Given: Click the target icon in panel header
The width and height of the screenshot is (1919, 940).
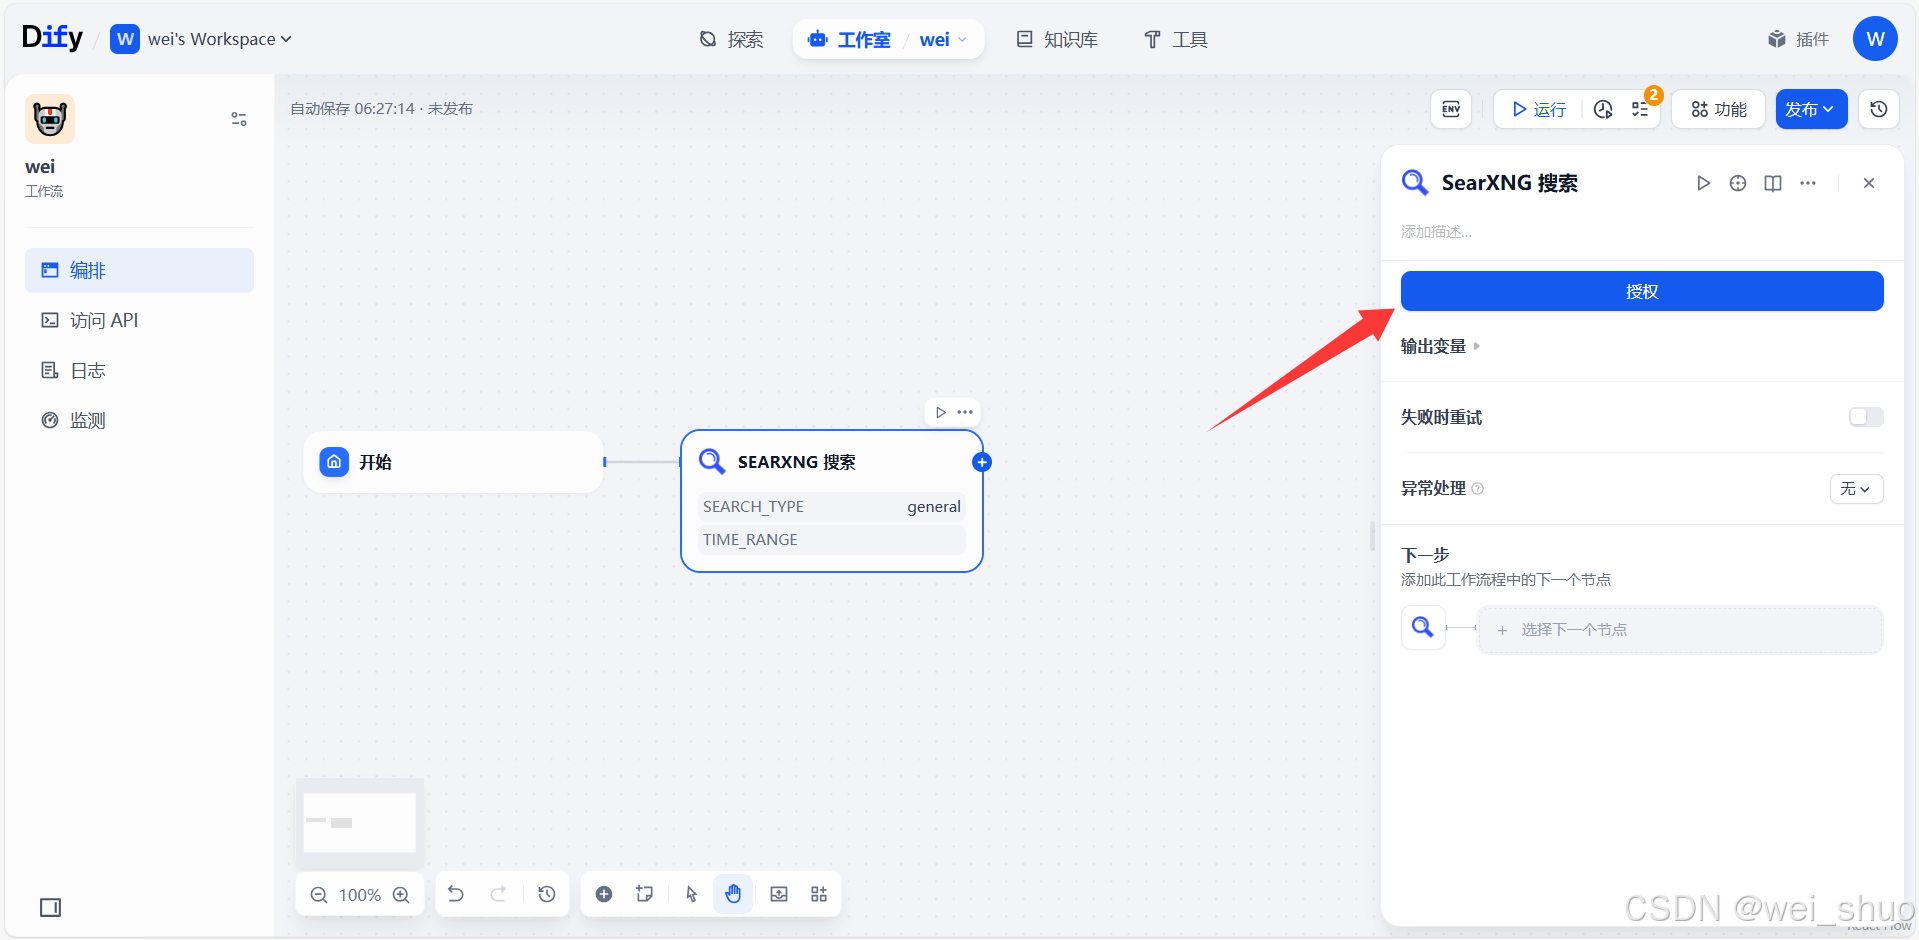Looking at the screenshot, I should click(1738, 183).
